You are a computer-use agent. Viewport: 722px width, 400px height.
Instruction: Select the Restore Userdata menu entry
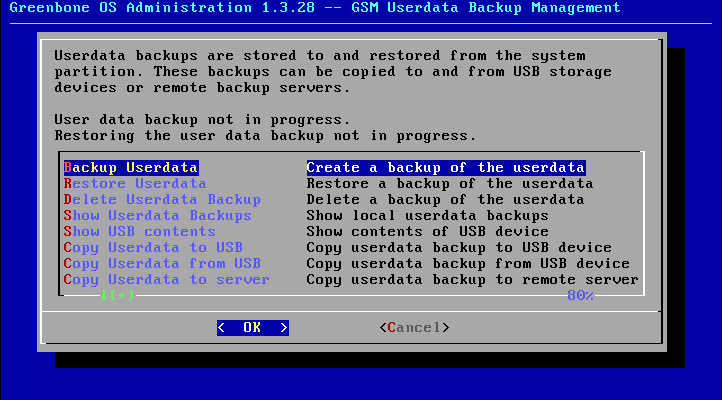pos(135,184)
